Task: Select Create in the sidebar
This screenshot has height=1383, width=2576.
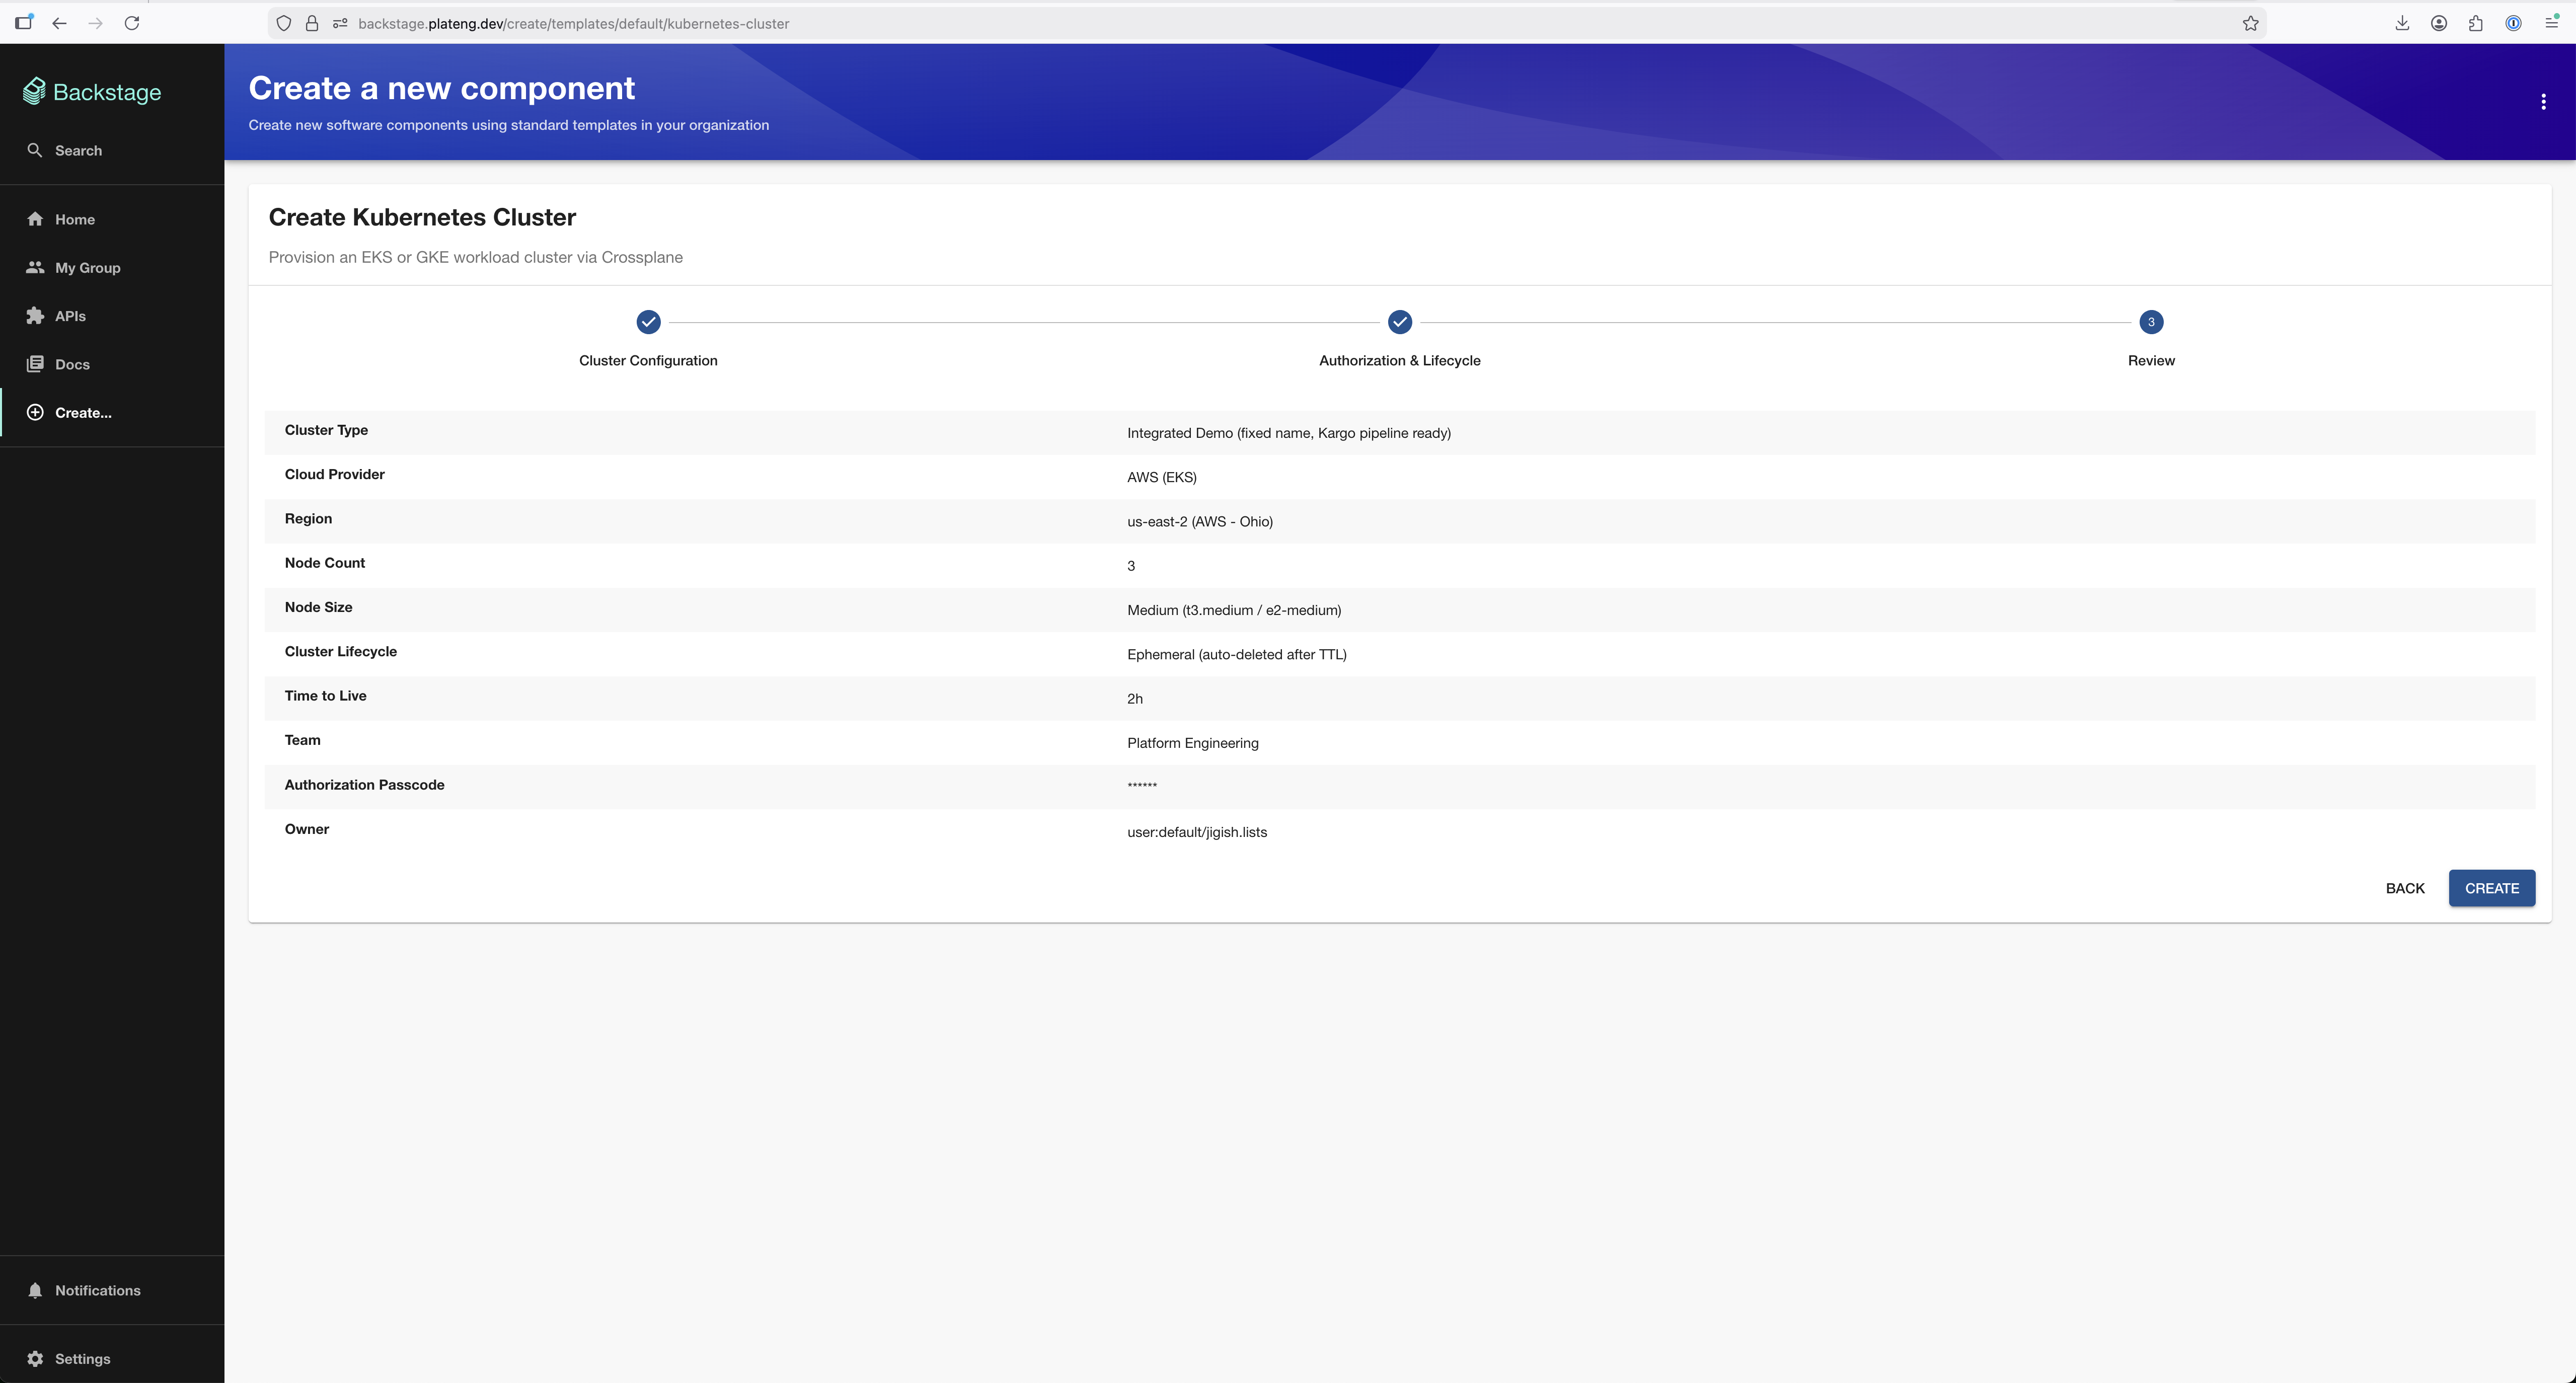Action: coord(82,412)
